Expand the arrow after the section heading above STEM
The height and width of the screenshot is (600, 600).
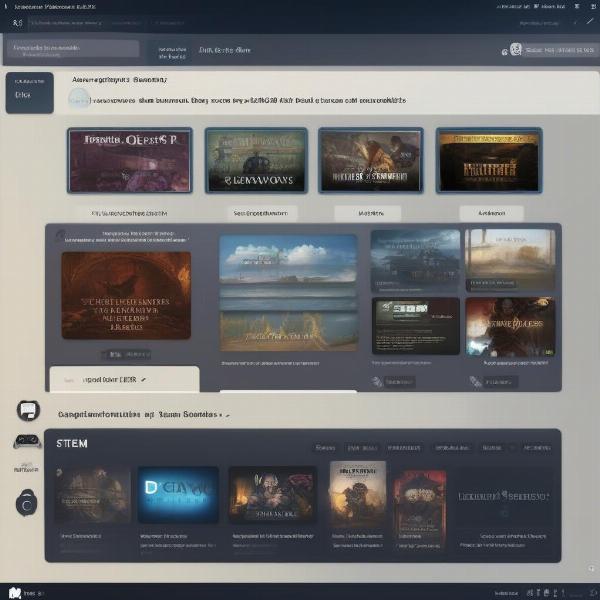pos(227,415)
